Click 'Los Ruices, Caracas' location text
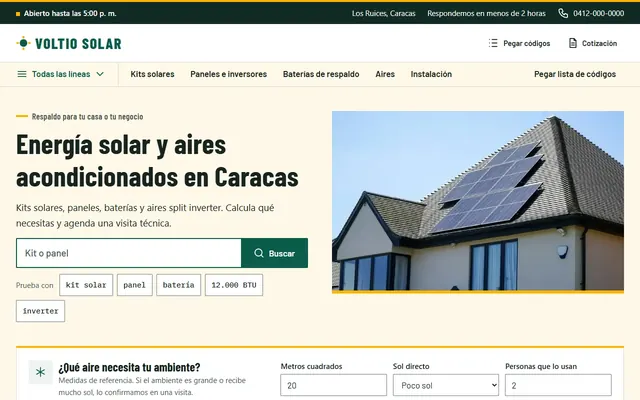Screen dimensions: 640x400 (x=384, y=13)
